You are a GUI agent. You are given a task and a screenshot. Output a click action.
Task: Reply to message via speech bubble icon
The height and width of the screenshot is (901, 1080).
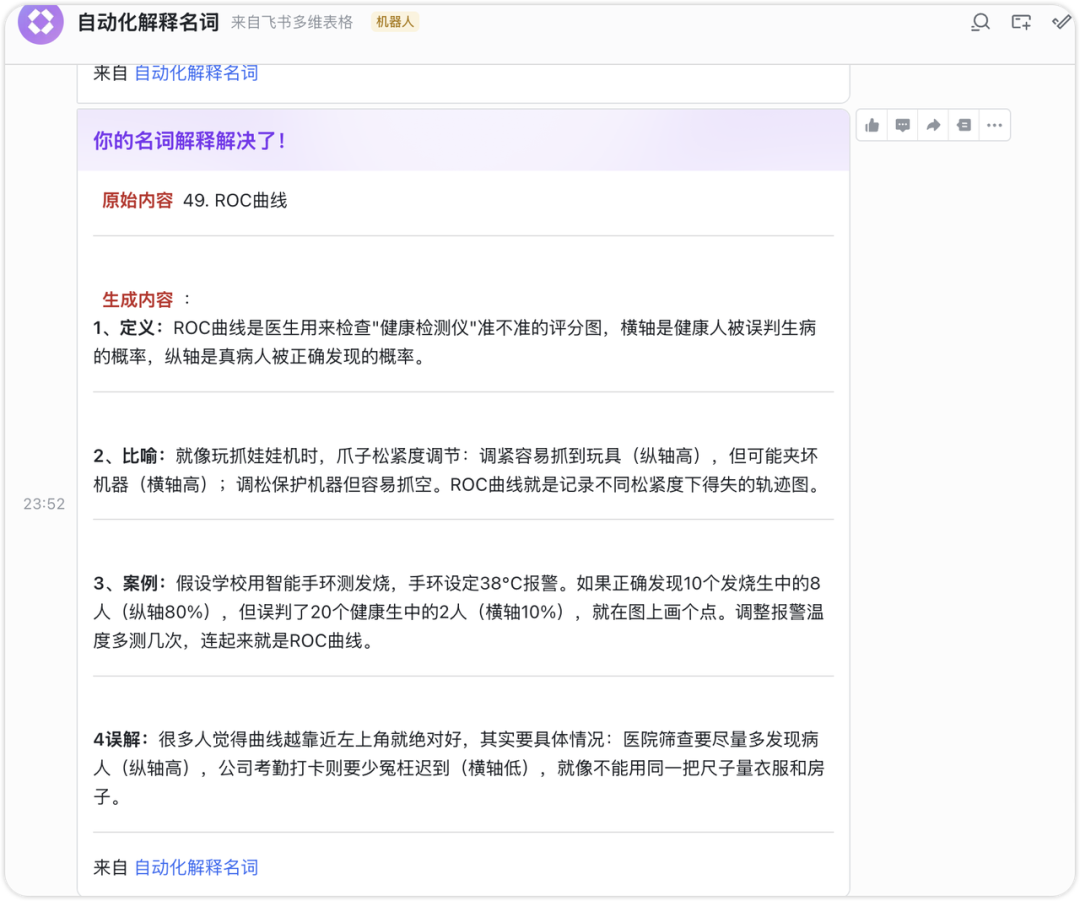pos(903,125)
